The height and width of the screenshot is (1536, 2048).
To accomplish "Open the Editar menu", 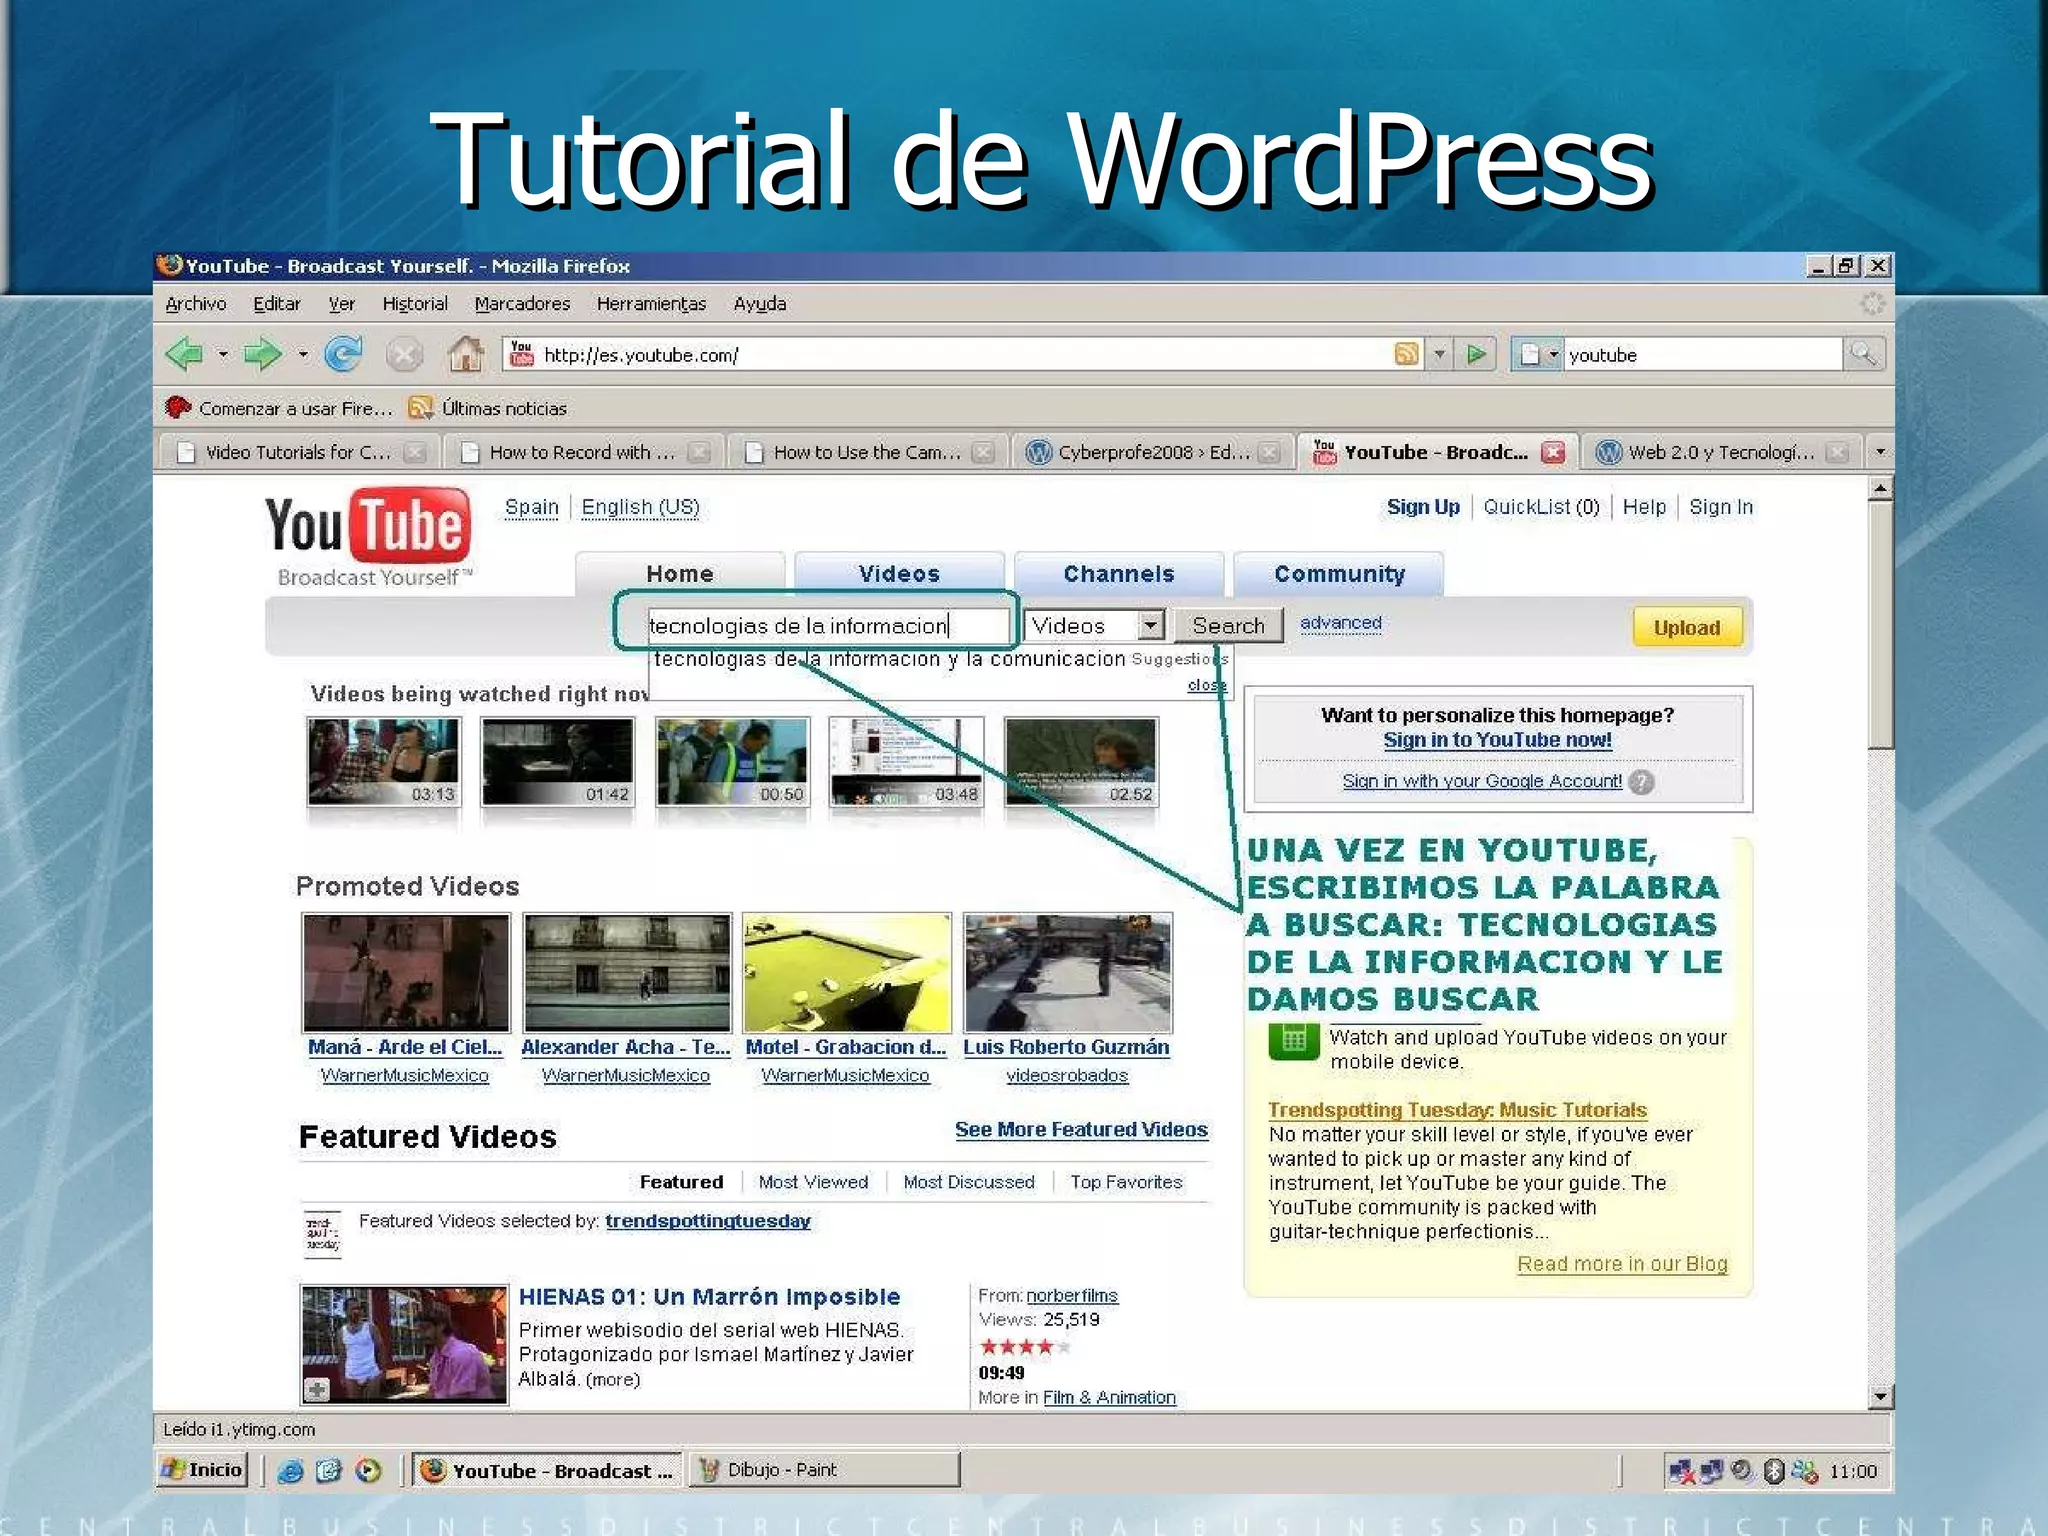I will (277, 304).
